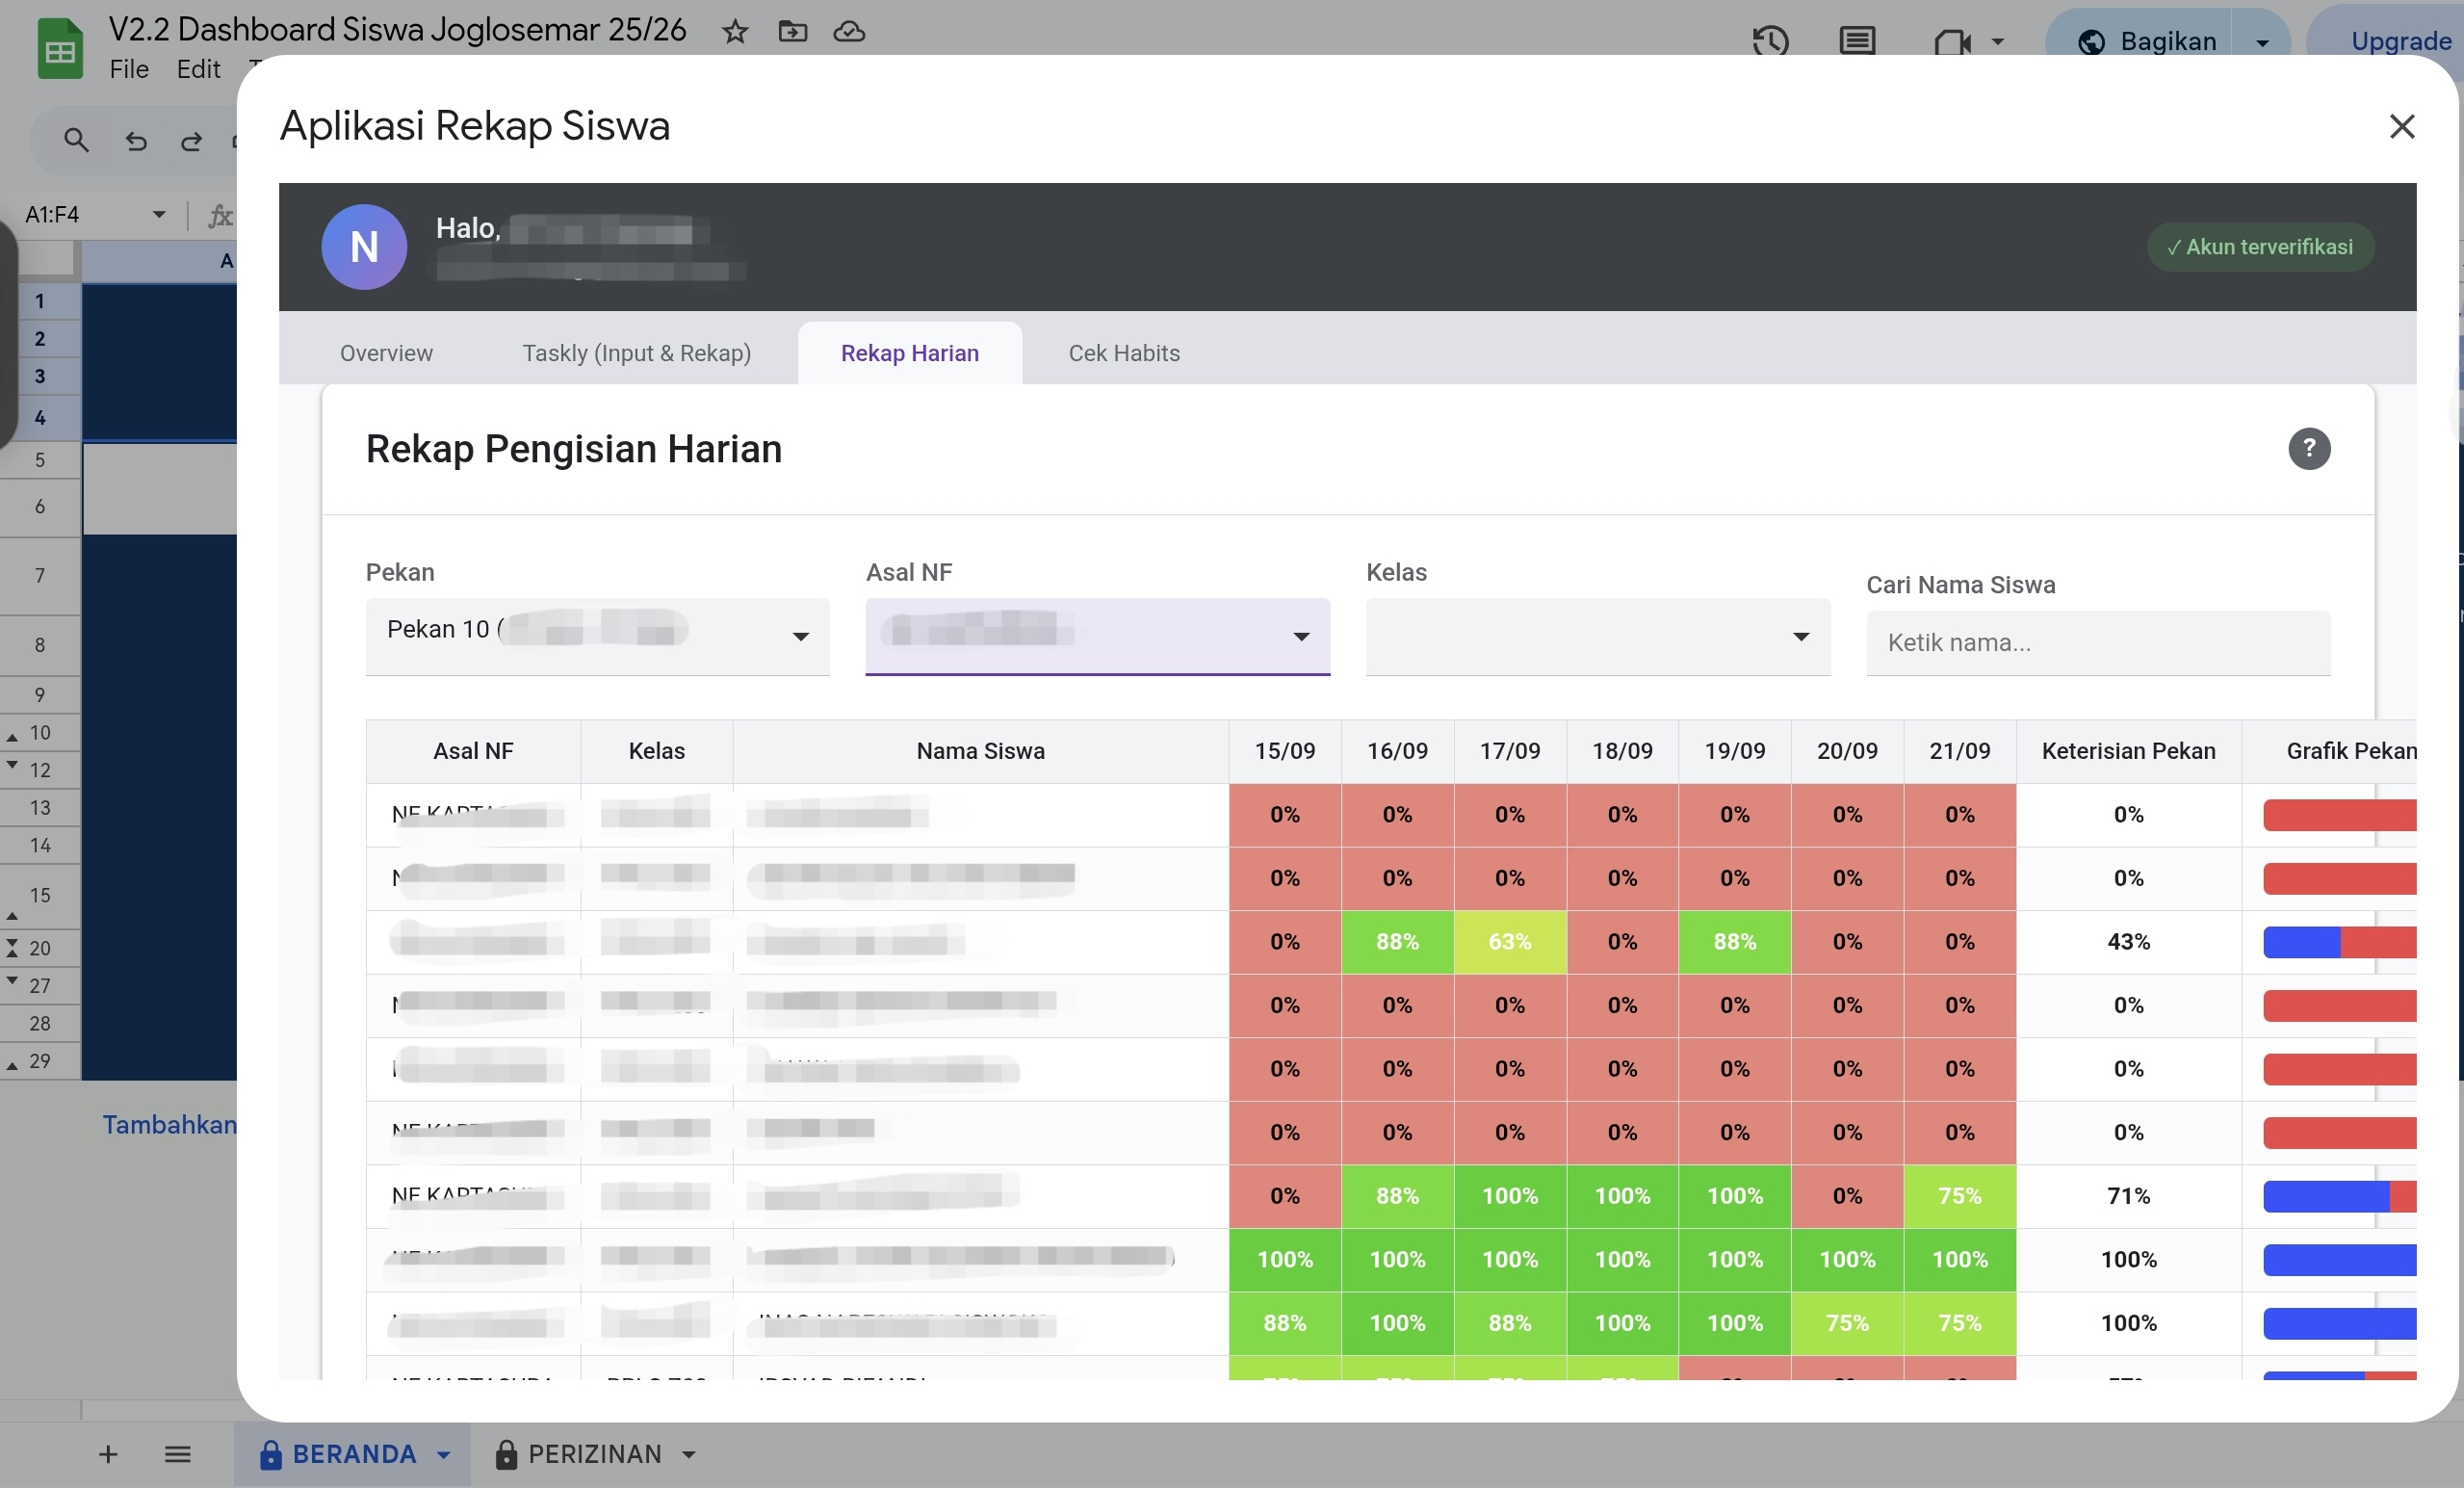
Task: Click the cloud save status icon
Action: pos(849,32)
